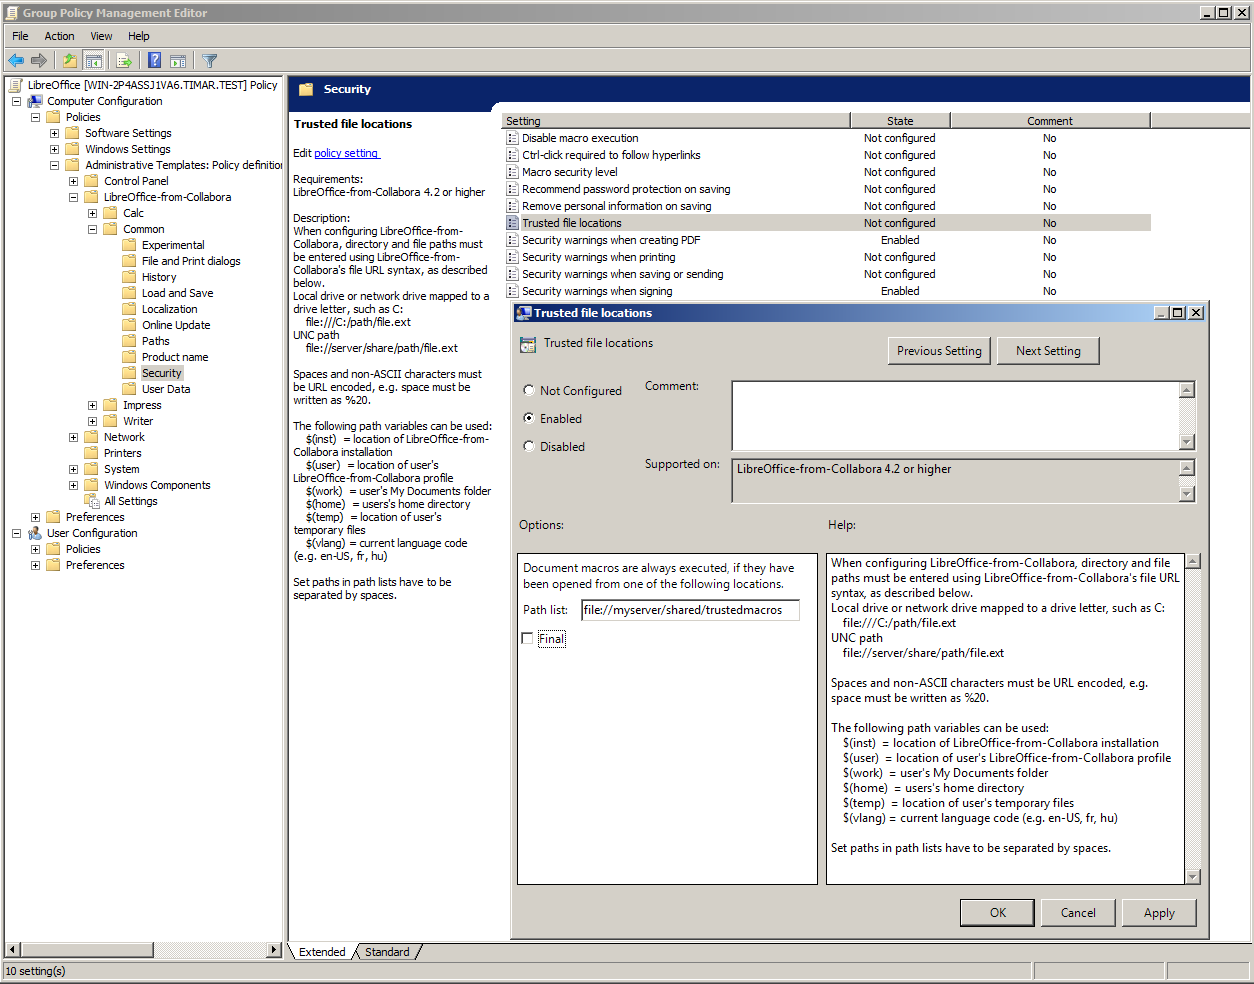1254x984 pixels.
Task: Click the Comment box scroll down arrow
Action: coord(1187,442)
